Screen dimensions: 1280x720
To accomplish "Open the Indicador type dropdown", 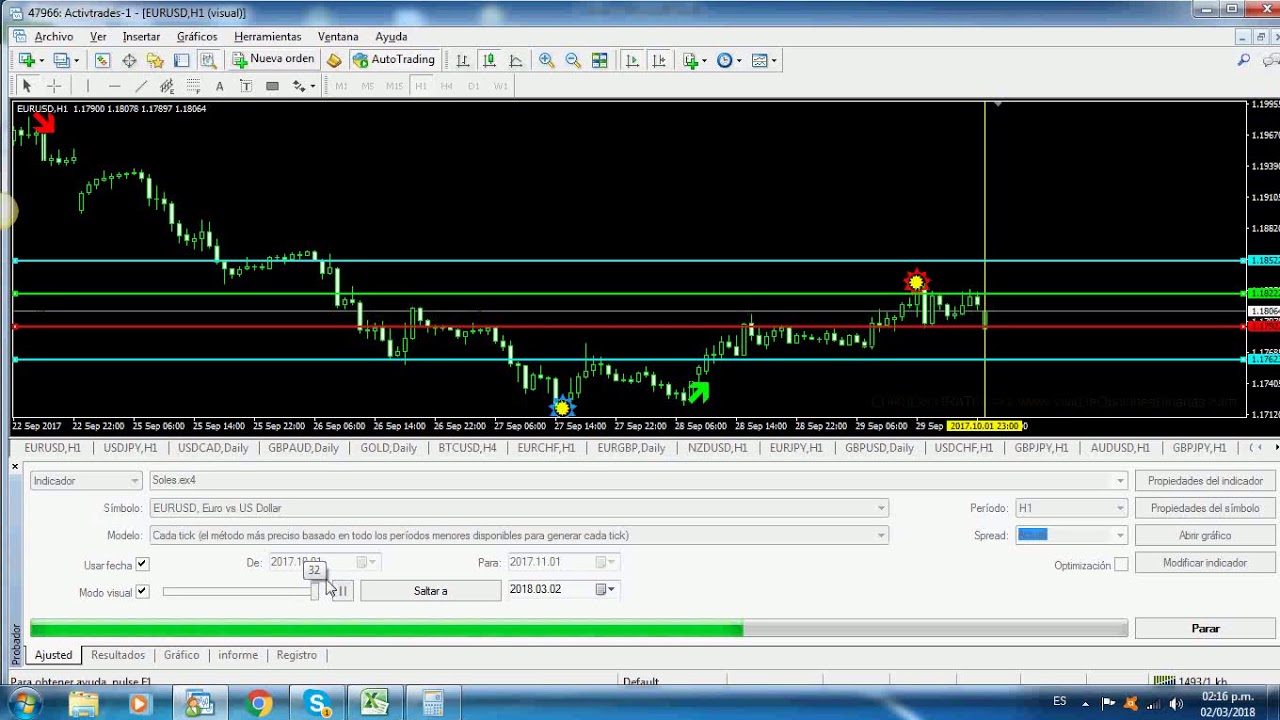I will pos(86,481).
